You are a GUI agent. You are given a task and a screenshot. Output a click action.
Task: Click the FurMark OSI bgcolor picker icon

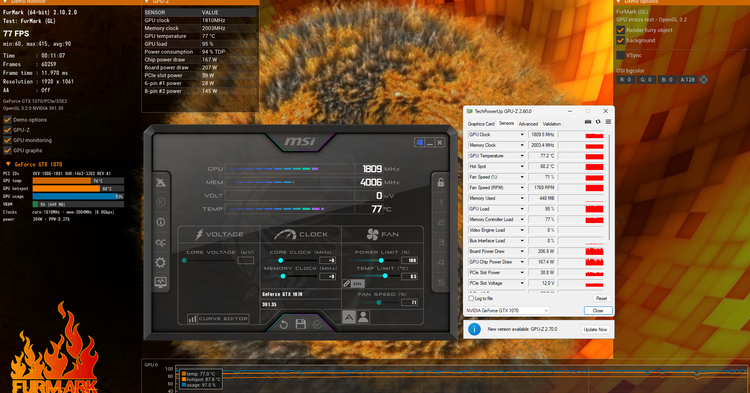pos(704,80)
